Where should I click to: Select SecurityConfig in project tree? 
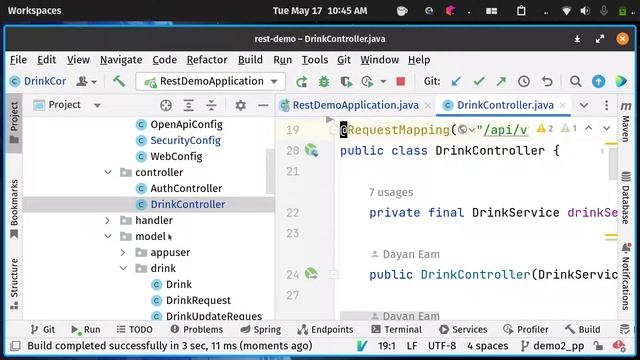click(185, 140)
